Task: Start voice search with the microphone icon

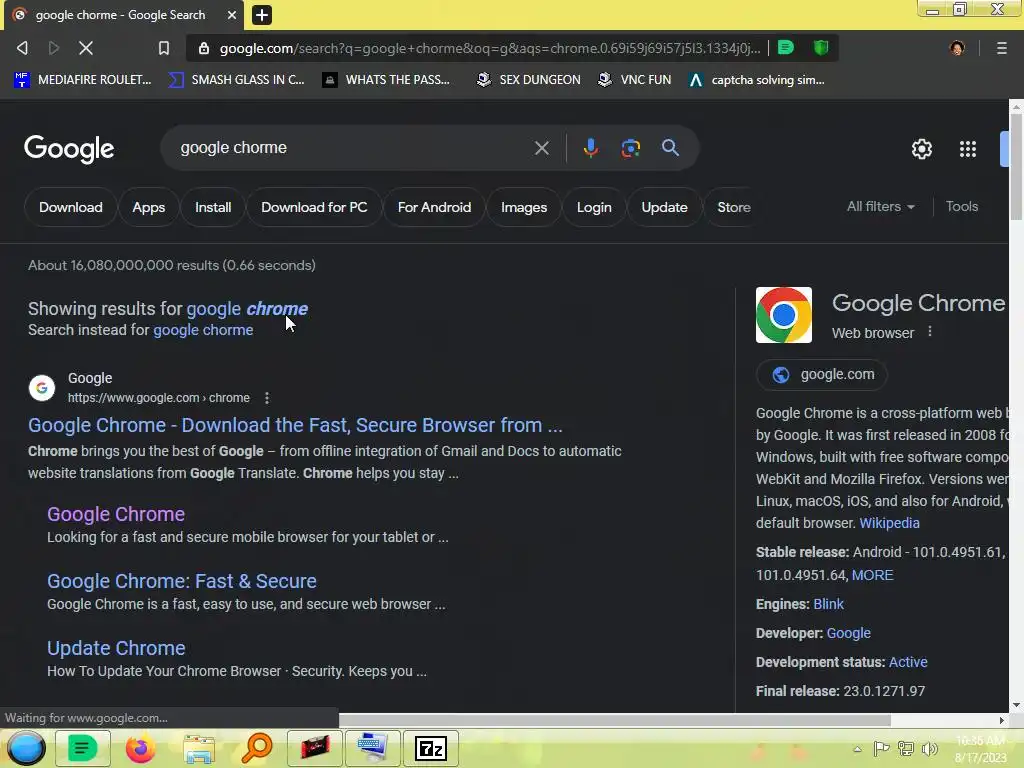Action: 590,148
